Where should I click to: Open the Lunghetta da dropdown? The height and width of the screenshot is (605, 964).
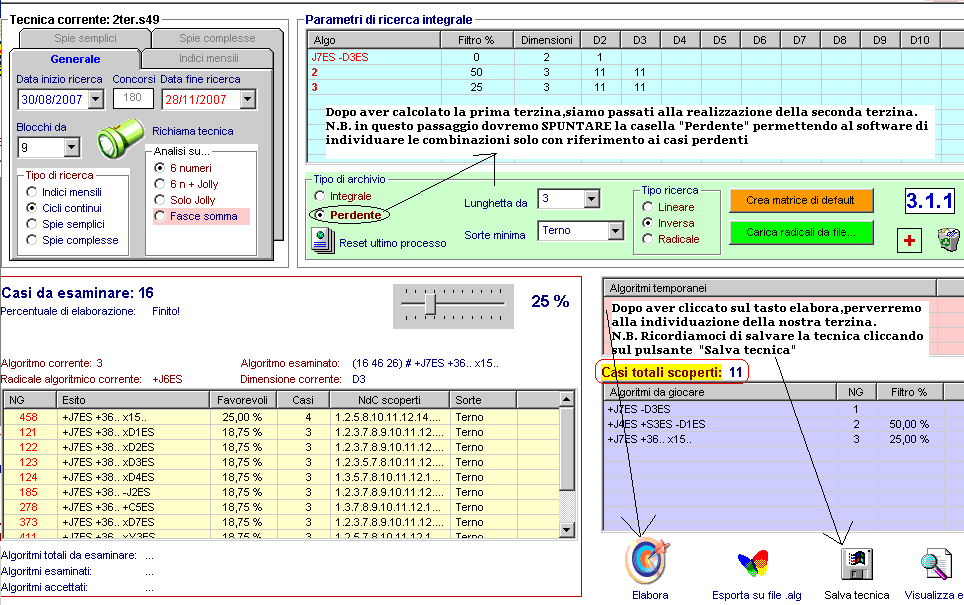pyautogui.click(x=591, y=199)
